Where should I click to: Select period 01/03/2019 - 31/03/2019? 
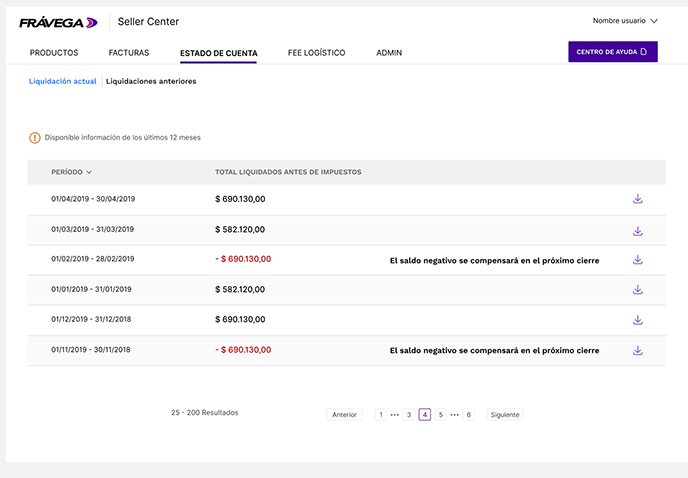93,229
